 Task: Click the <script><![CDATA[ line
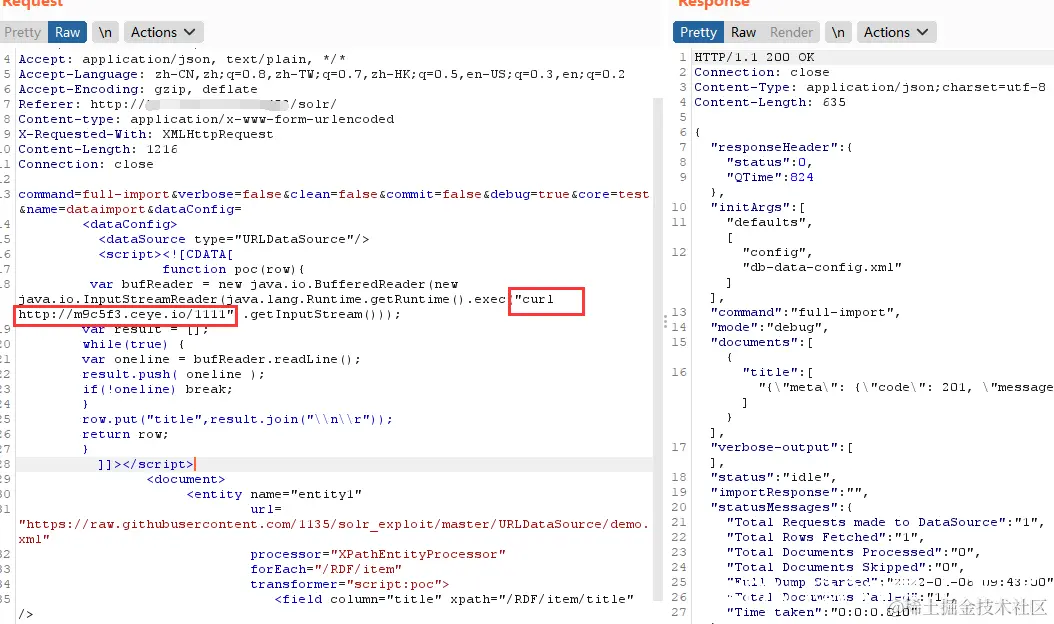[165, 254]
